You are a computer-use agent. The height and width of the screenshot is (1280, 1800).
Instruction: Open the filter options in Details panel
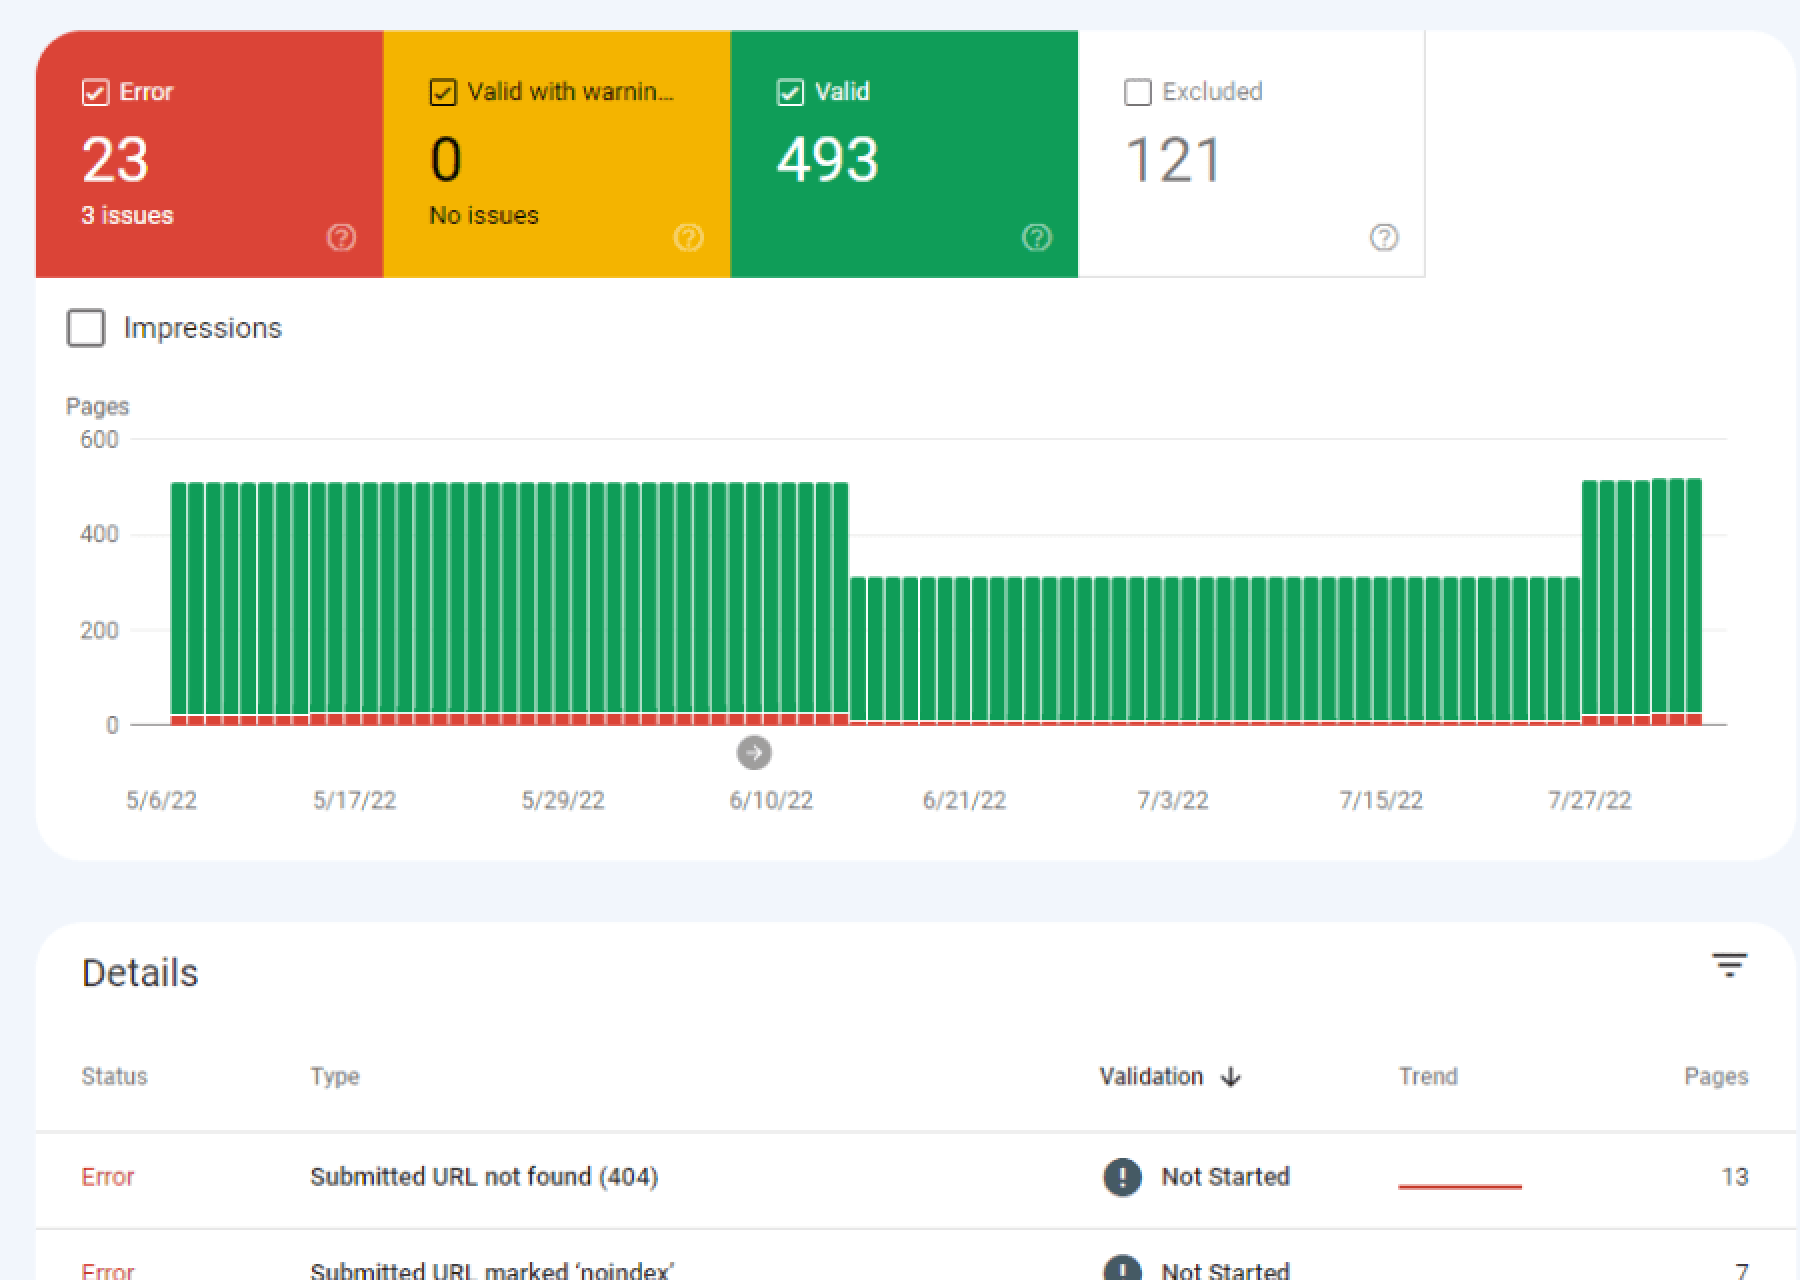[1729, 964]
